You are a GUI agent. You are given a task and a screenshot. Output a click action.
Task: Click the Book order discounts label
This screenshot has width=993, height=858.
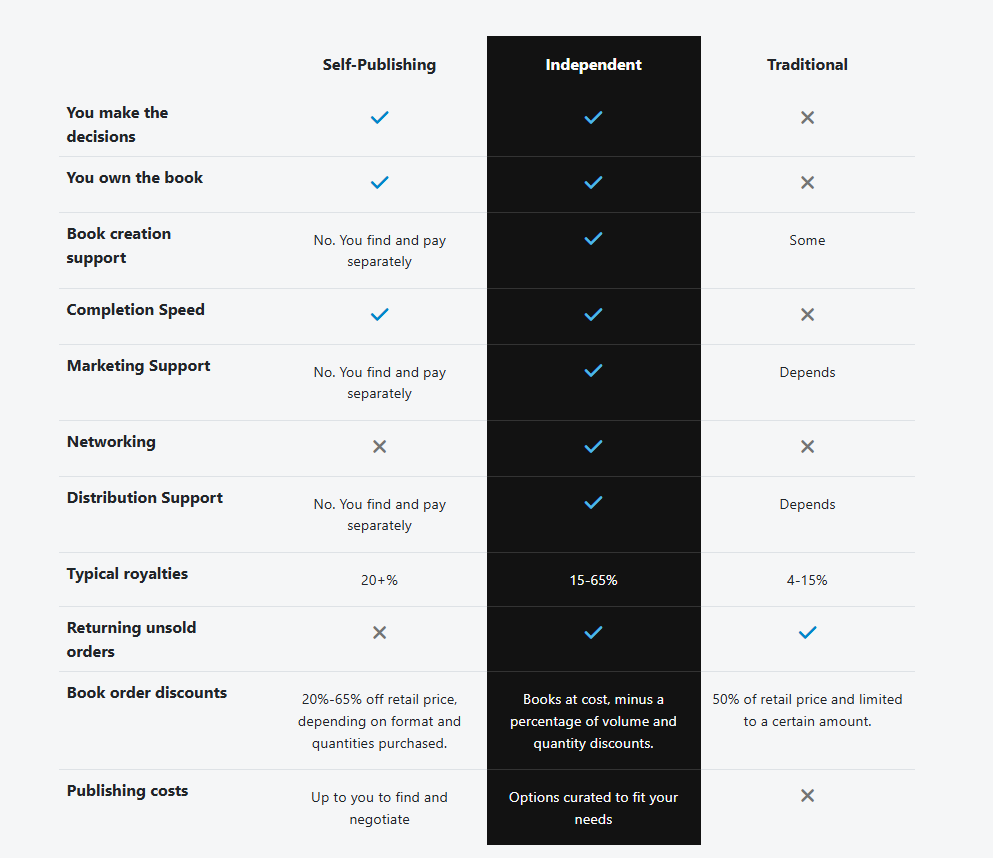tap(146, 693)
